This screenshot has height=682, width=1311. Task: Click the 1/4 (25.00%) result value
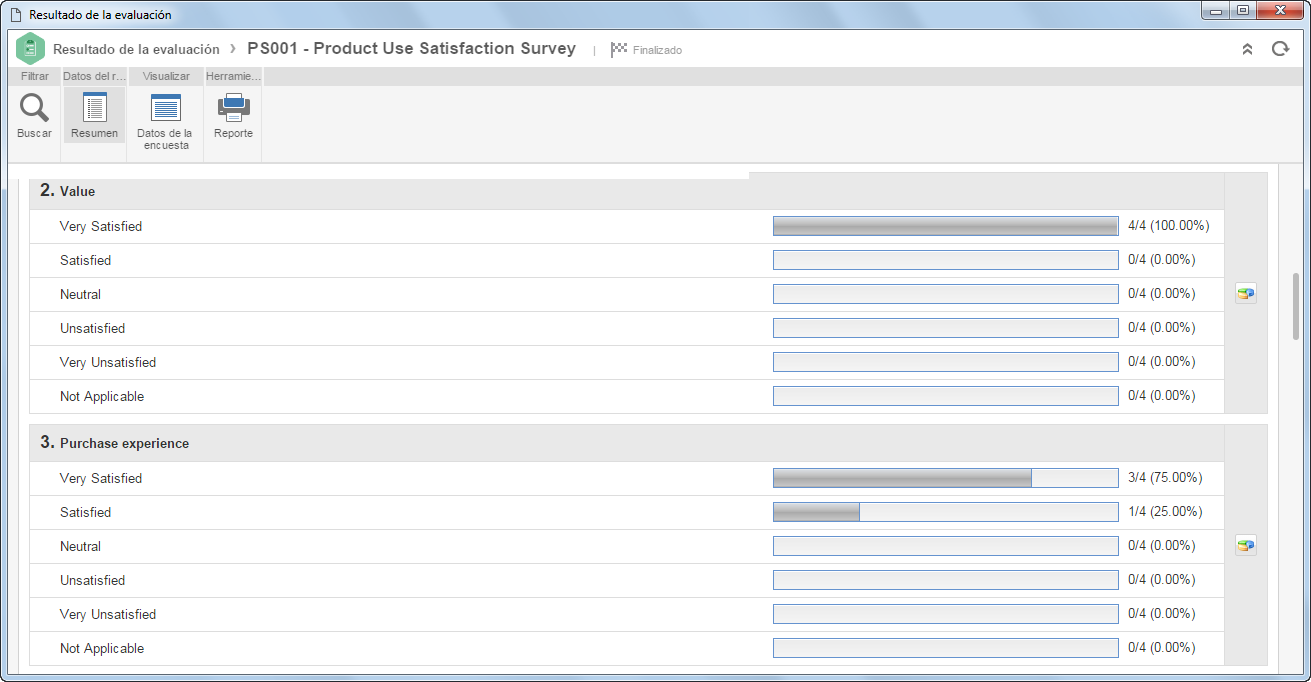[1164, 512]
